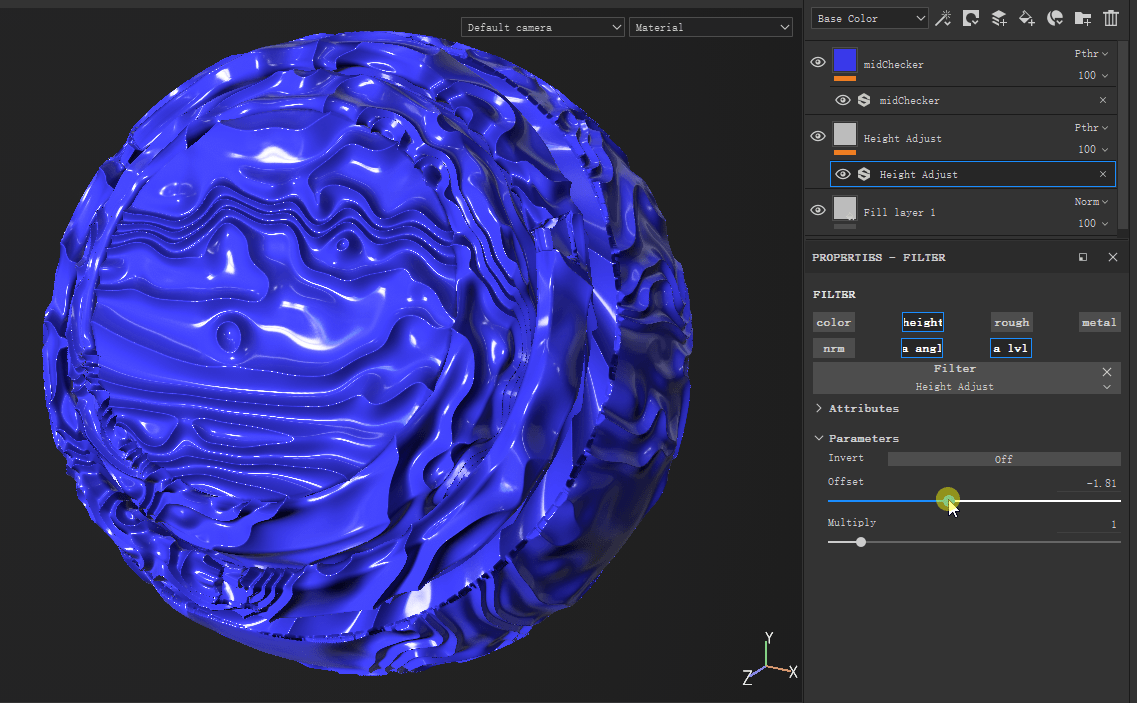This screenshot has width=1137, height=703.
Task: Click the midChecker layer blue thumbnail
Action: (845, 60)
